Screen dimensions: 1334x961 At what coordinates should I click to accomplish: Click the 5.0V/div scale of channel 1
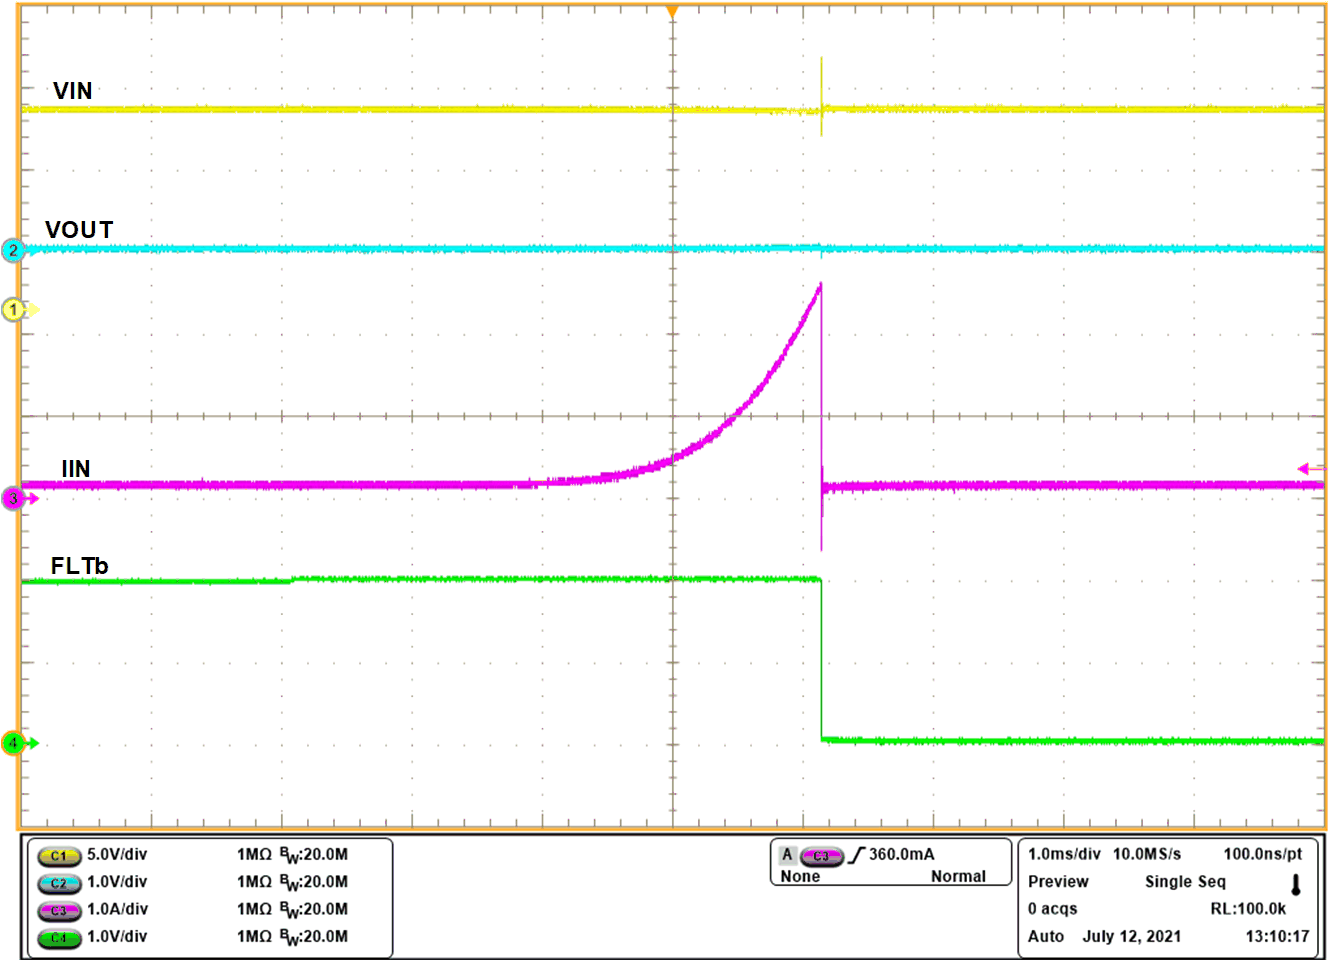(117, 855)
